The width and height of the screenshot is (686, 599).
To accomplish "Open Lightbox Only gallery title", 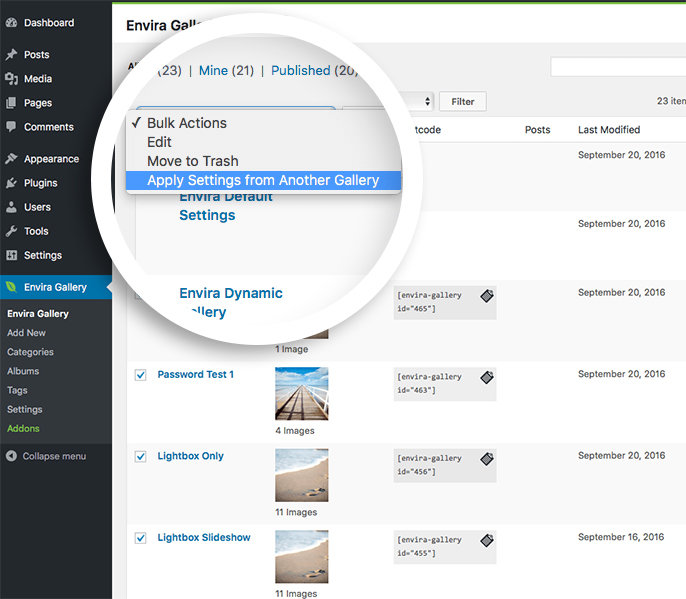I will (x=190, y=456).
